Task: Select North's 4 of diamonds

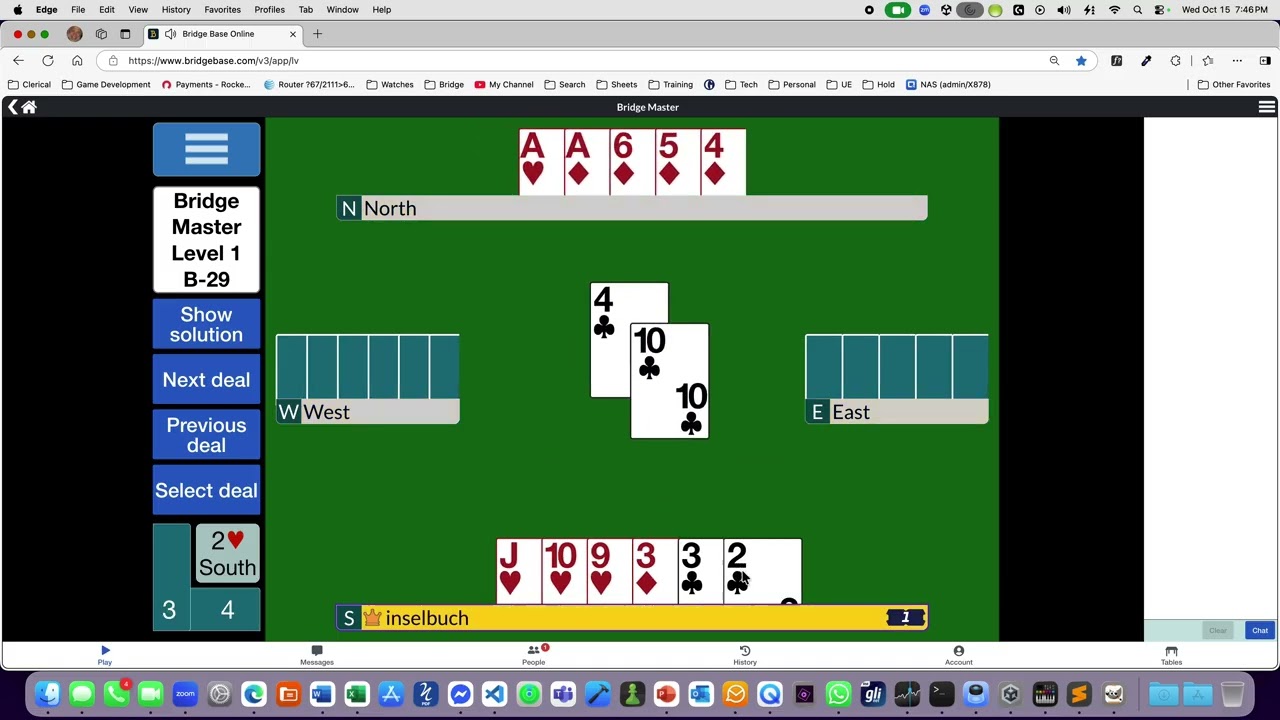Action: (x=723, y=162)
